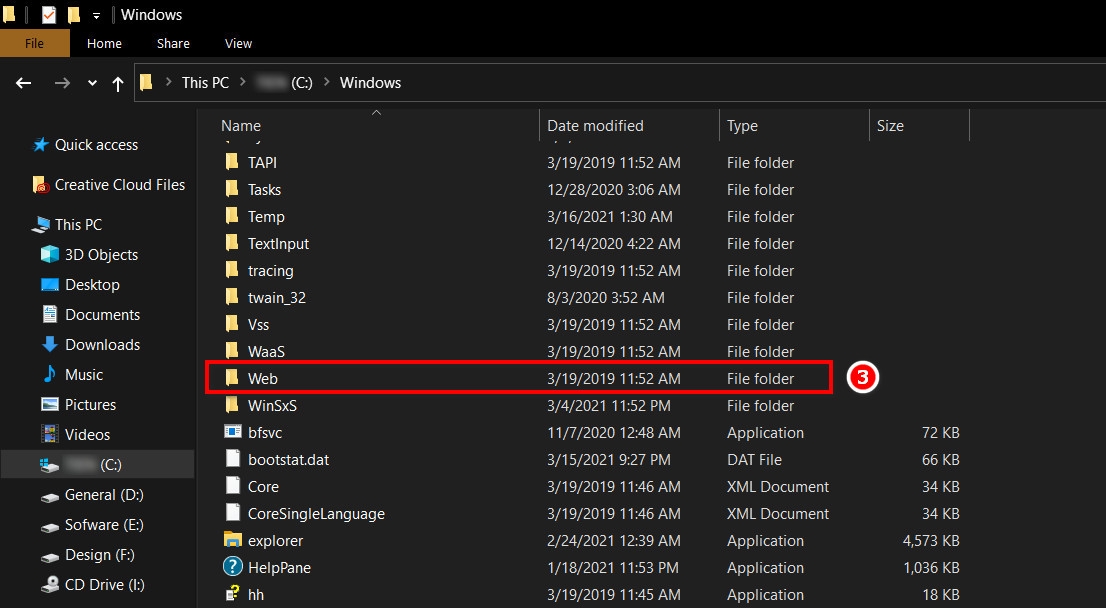
Task: Switch to the Home ribbon tab
Action: (104, 43)
